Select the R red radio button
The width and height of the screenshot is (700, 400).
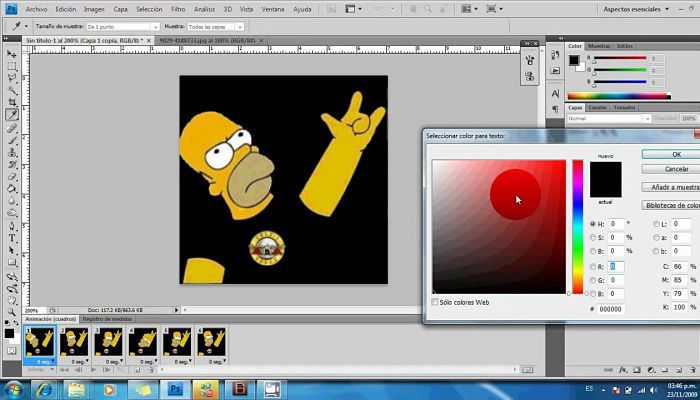[x=593, y=267]
